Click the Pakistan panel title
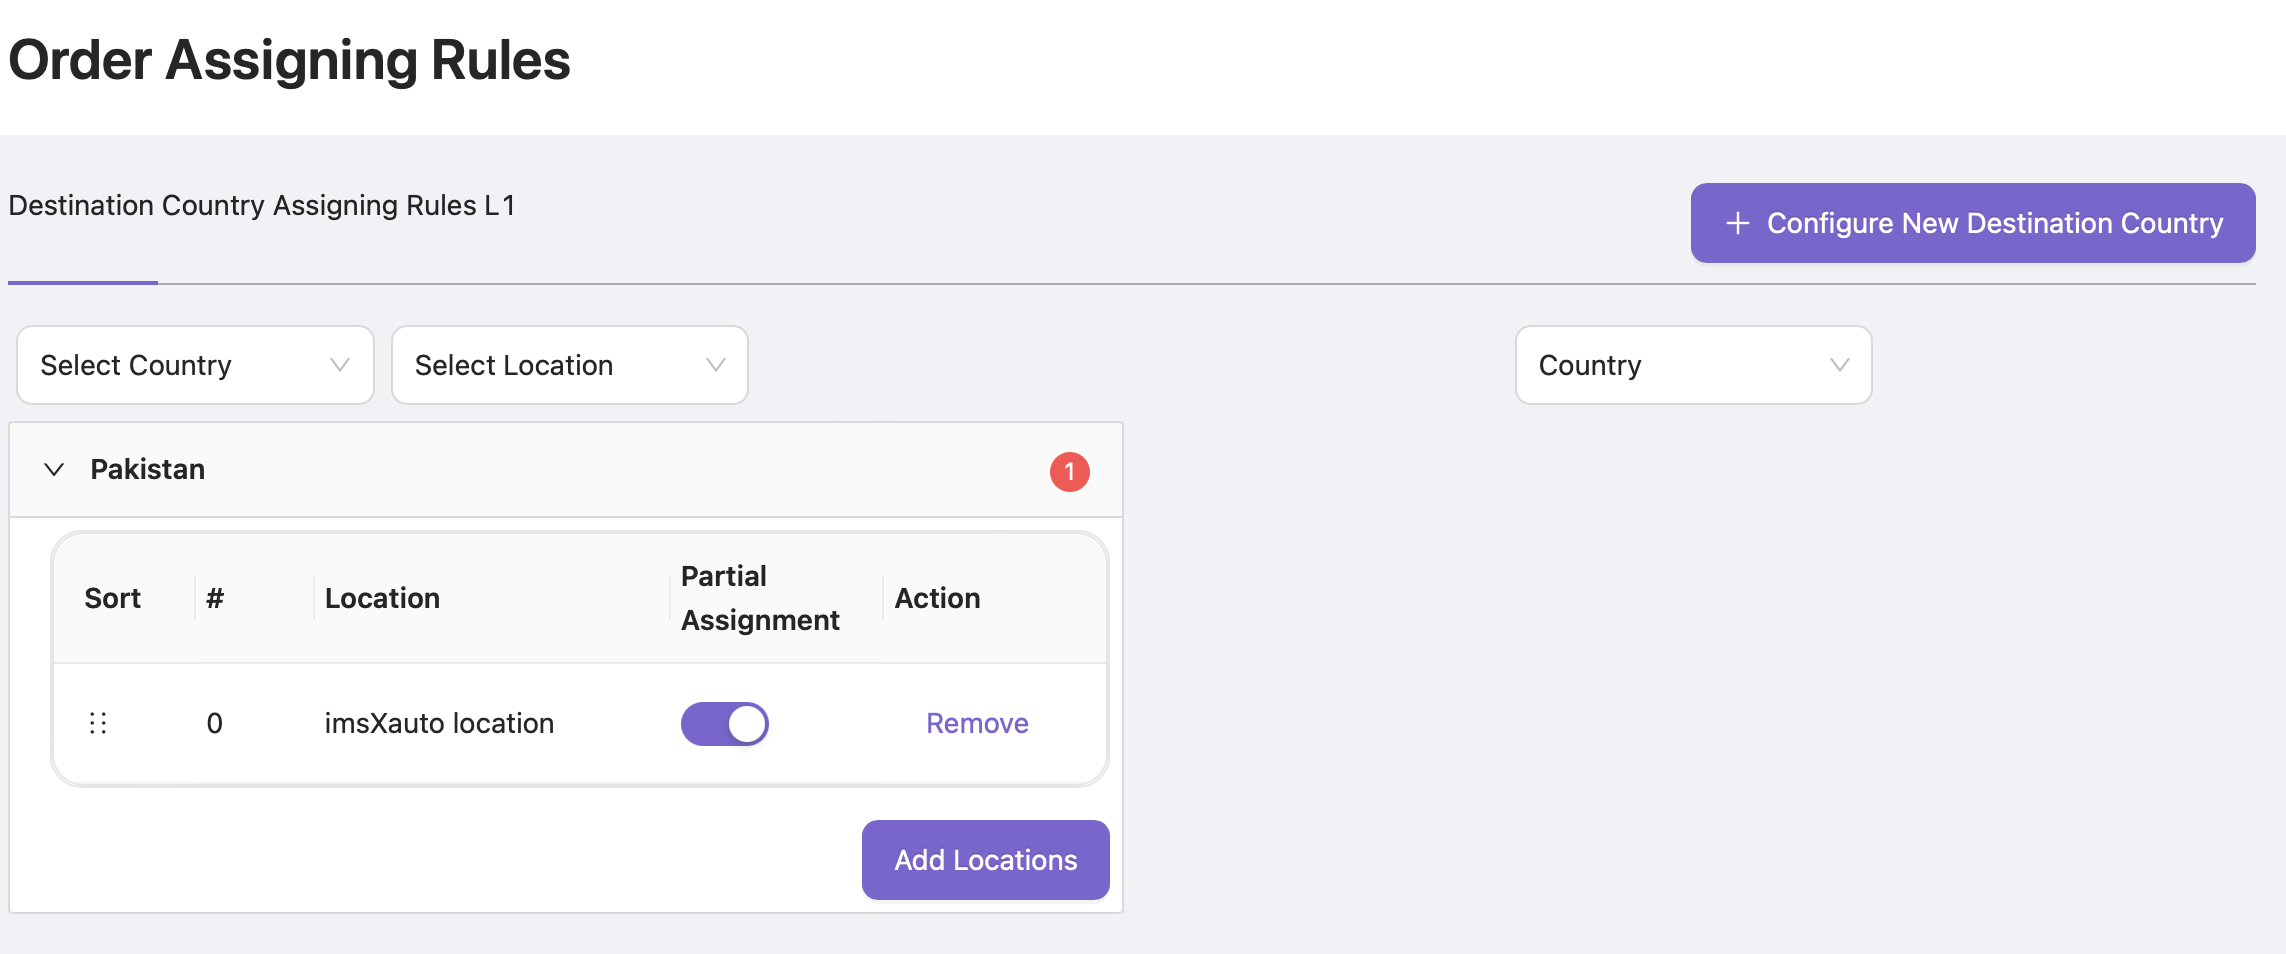Screen dimensions: 2286x954 click(148, 469)
